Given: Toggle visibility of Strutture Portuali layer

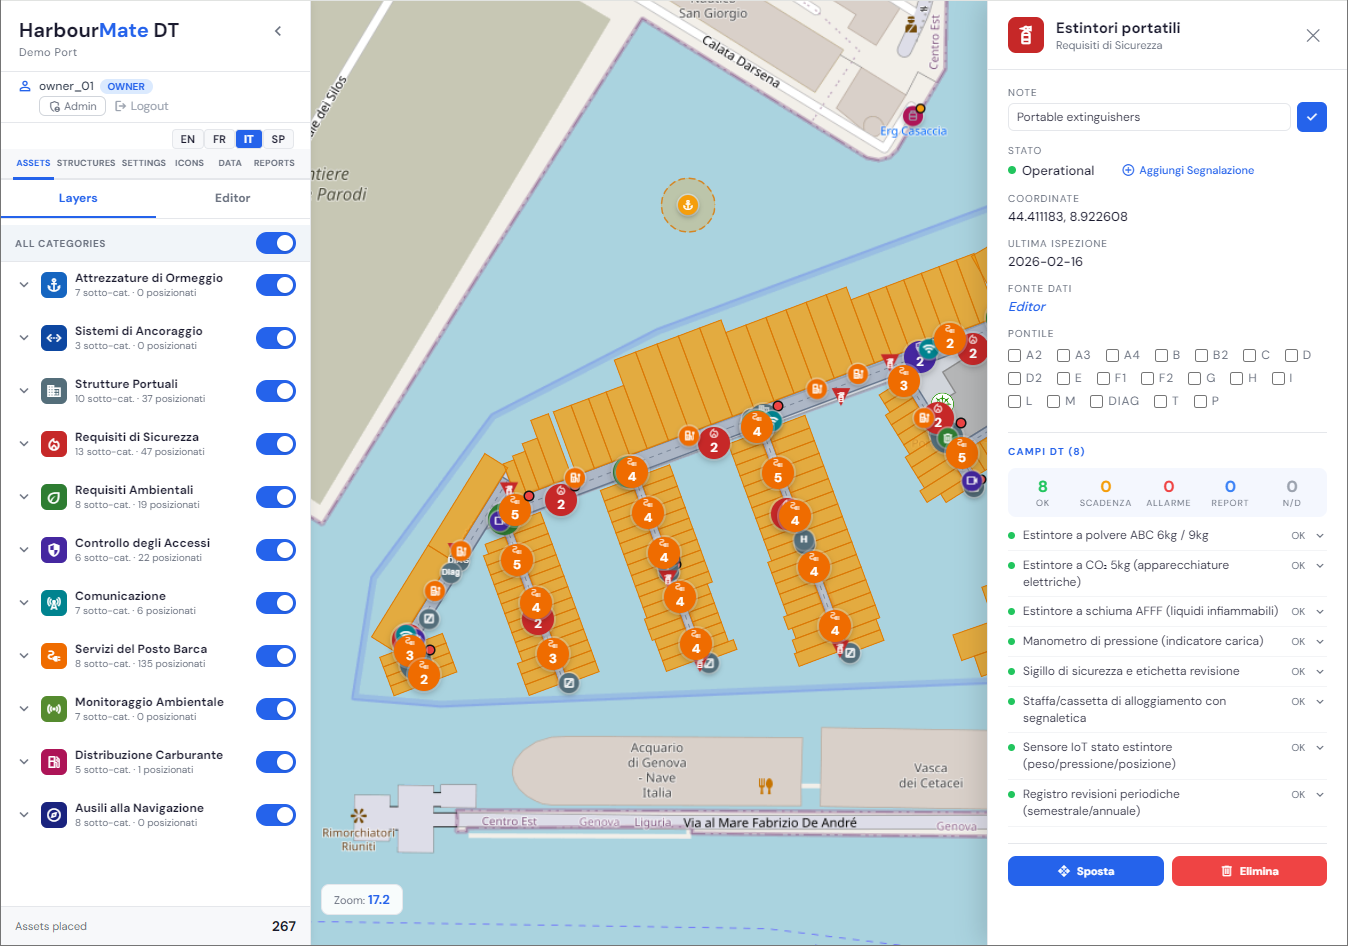Looking at the screenshot, I should pos(275,391).
